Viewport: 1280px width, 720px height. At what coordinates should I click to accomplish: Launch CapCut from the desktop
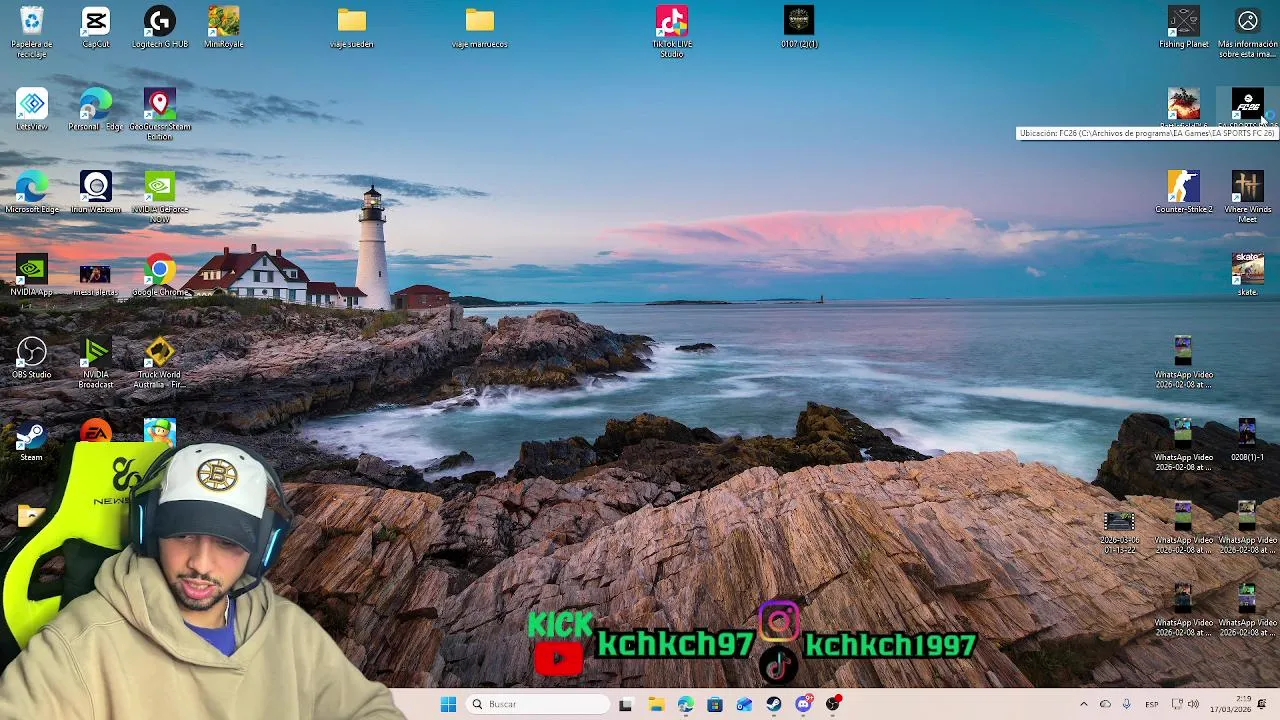[96, 27]
